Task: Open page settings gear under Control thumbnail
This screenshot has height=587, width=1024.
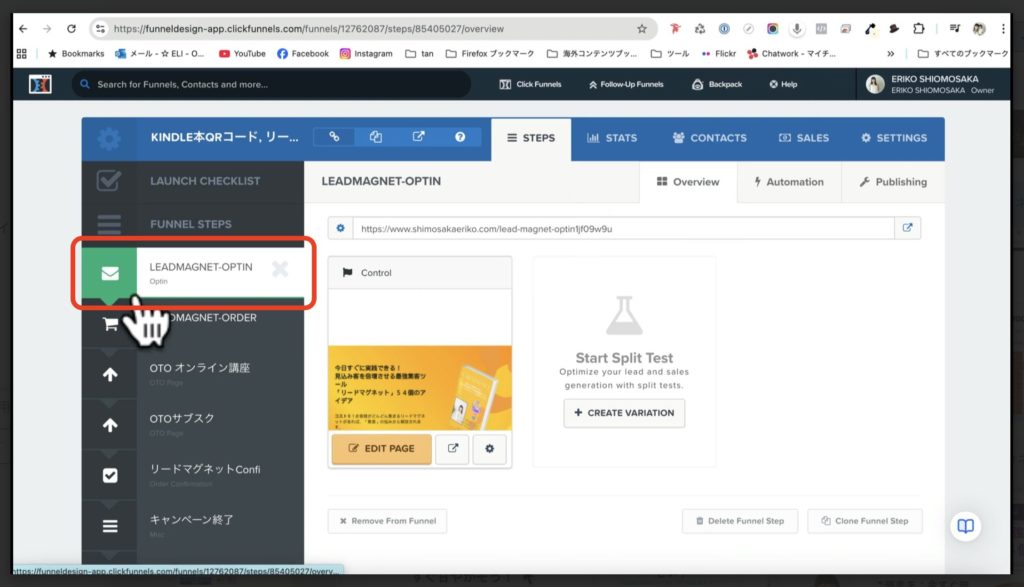Action: pyautogui.click(x=489, y=448)
